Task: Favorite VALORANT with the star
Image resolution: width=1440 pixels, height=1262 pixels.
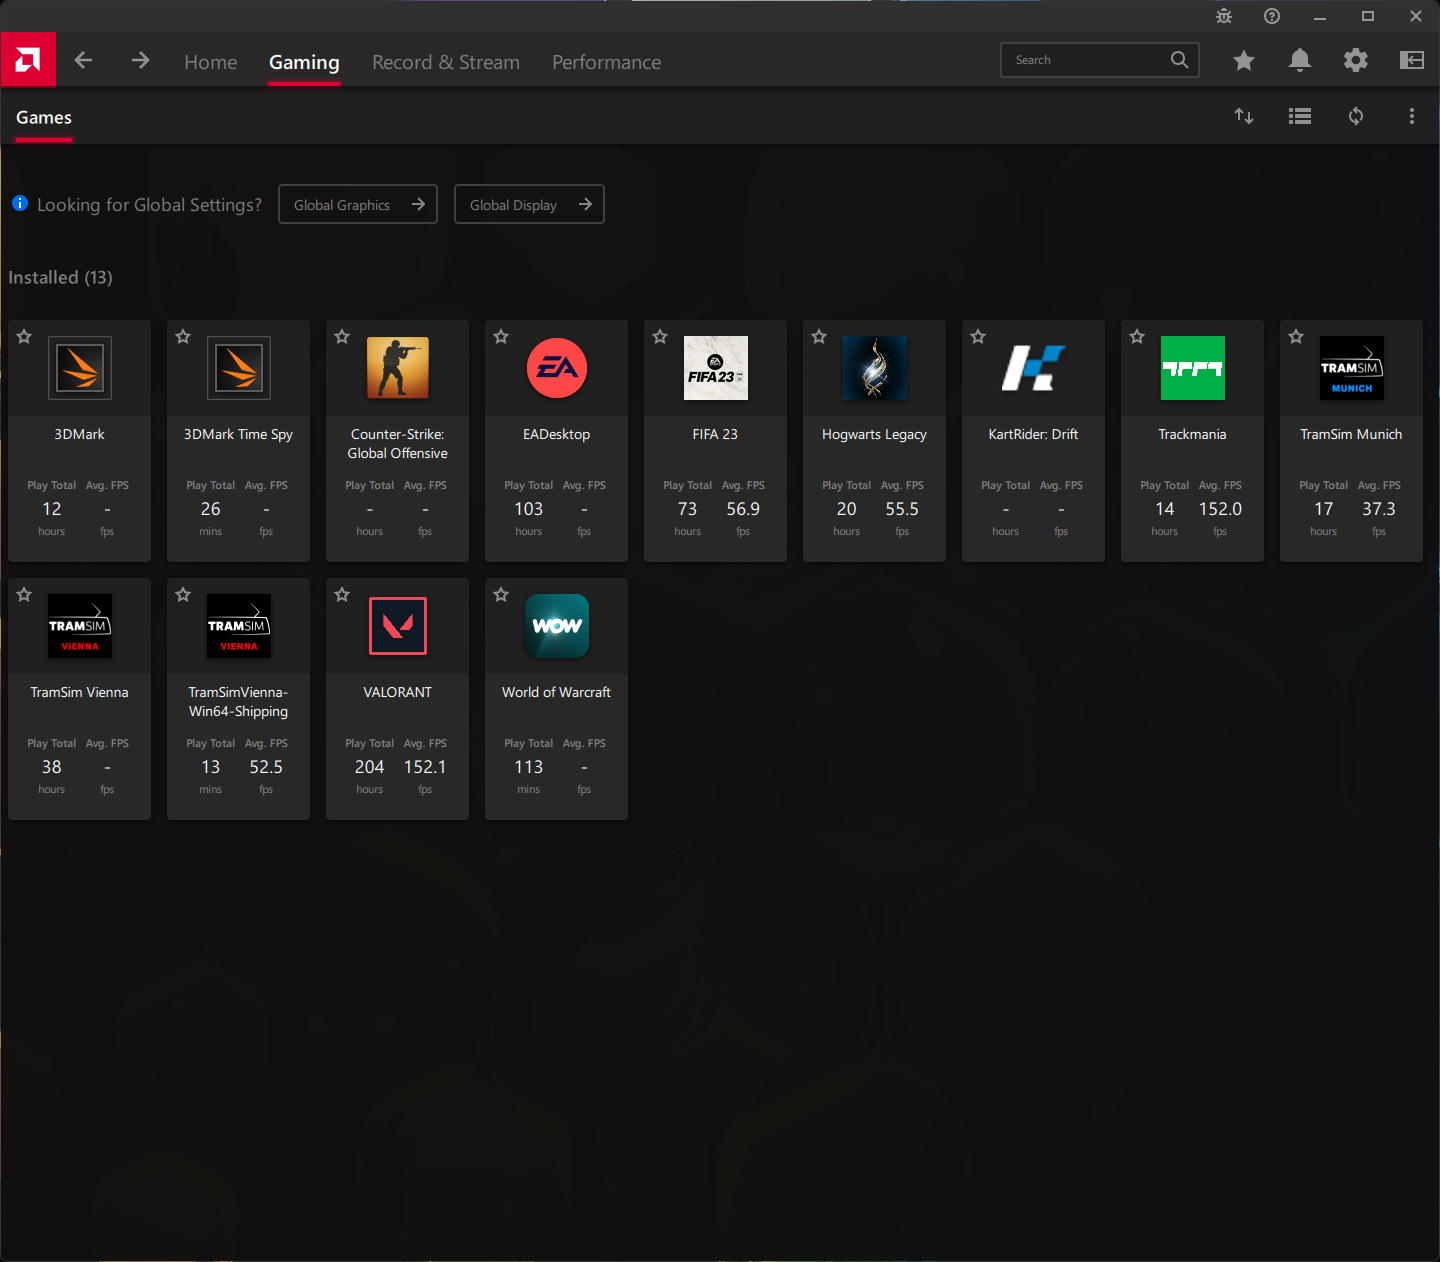Action: (x=342, y=595)
